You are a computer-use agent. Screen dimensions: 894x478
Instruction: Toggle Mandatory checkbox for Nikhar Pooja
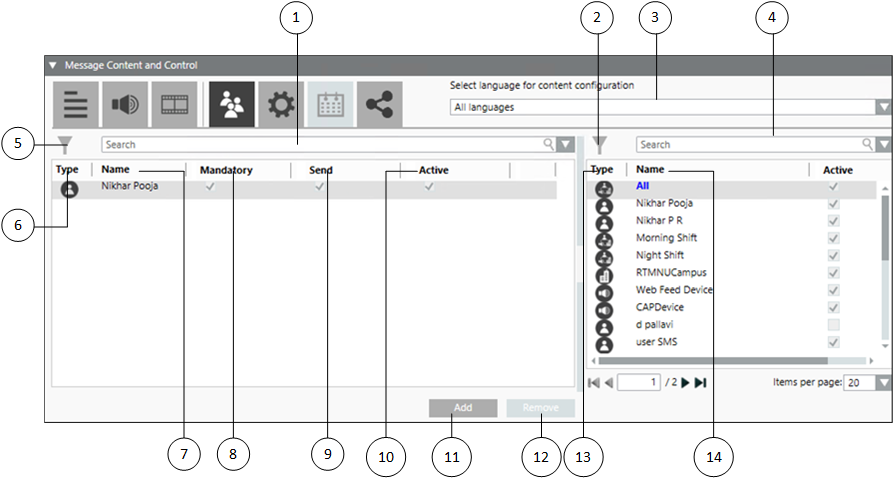click(210, 187)
